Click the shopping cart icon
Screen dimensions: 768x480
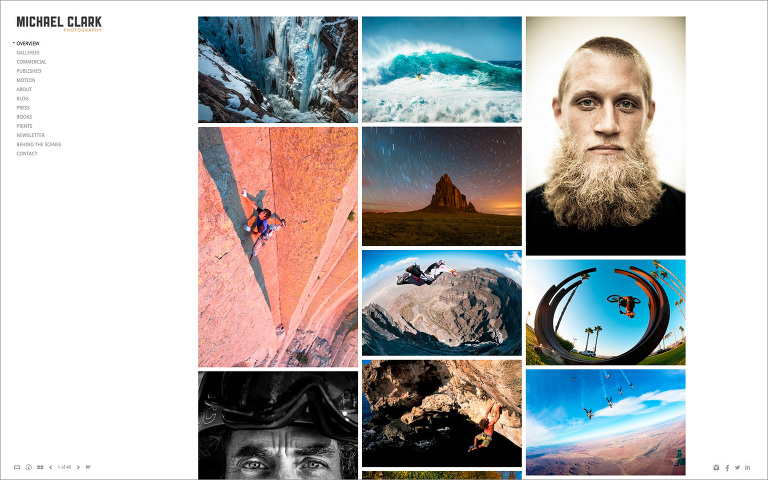[x=88, y=467]
